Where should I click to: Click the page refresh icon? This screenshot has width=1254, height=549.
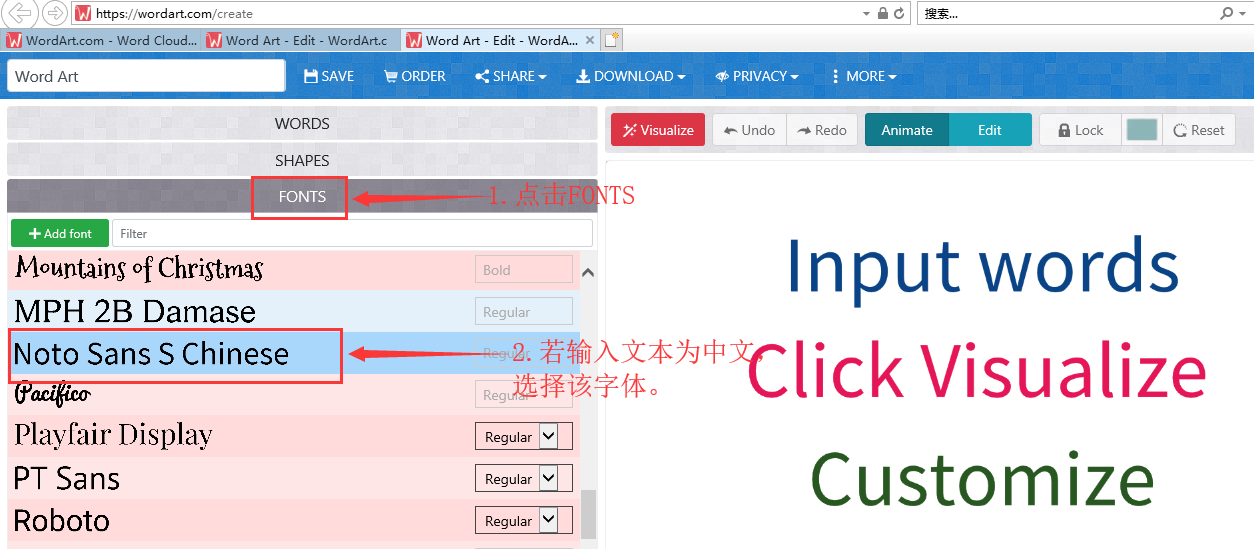coord(899,14)
